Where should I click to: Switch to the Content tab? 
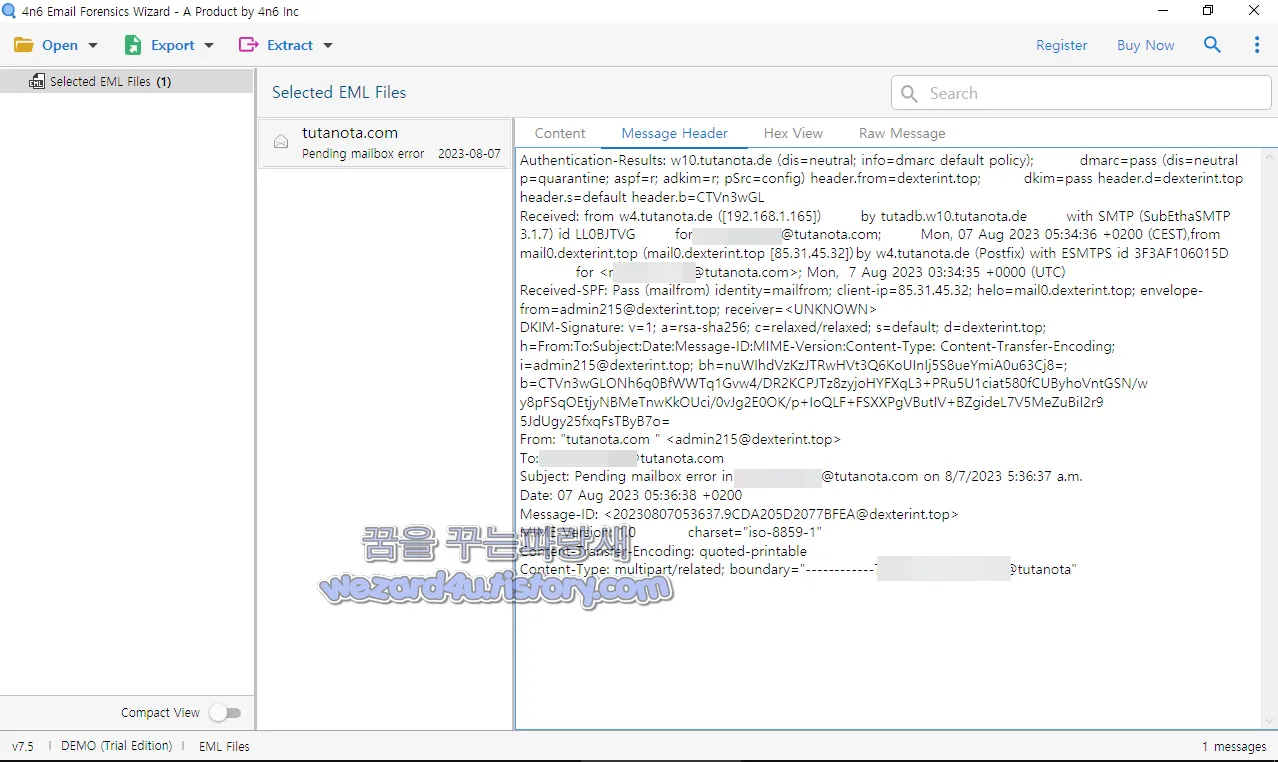pyautogui.click(x=560, y=133)
